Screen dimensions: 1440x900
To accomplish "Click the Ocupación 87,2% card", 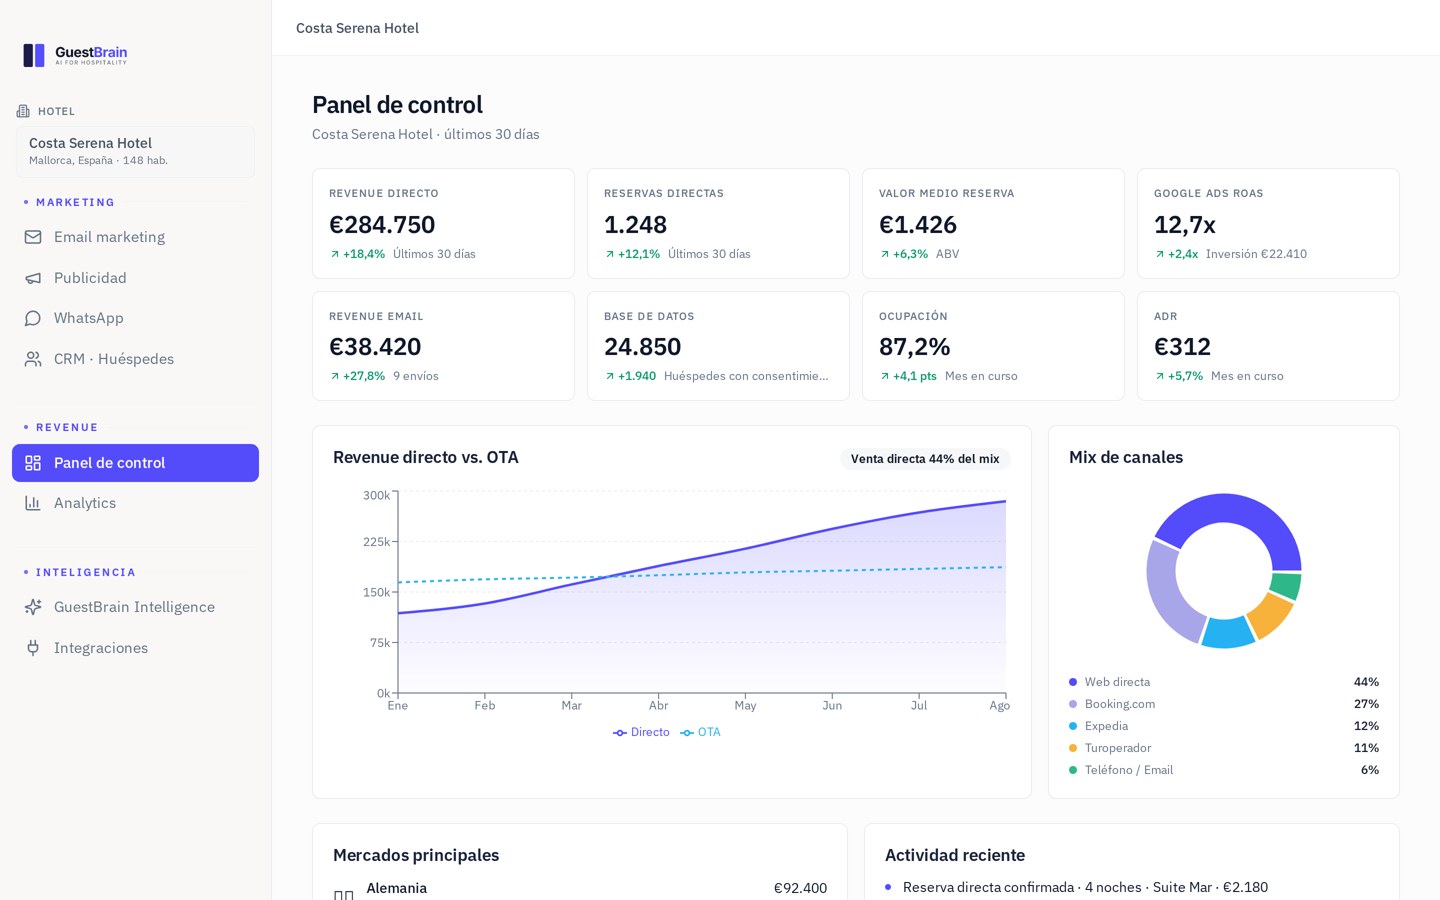I will pos(993,346).
